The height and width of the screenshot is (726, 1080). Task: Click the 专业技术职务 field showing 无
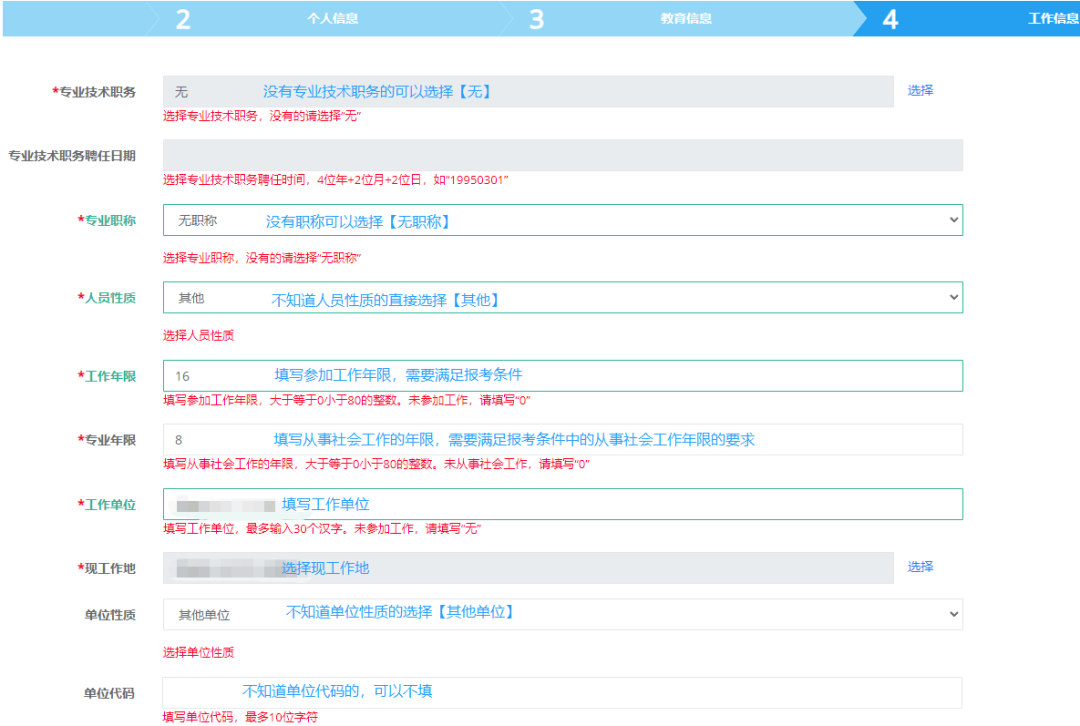[527, 91]
